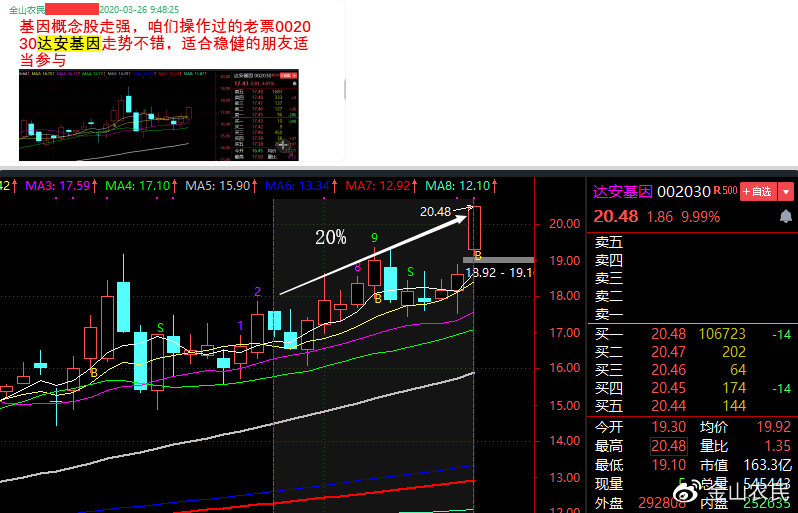
Task: Click the 1.86 price change value
Action: coord(660,217)
